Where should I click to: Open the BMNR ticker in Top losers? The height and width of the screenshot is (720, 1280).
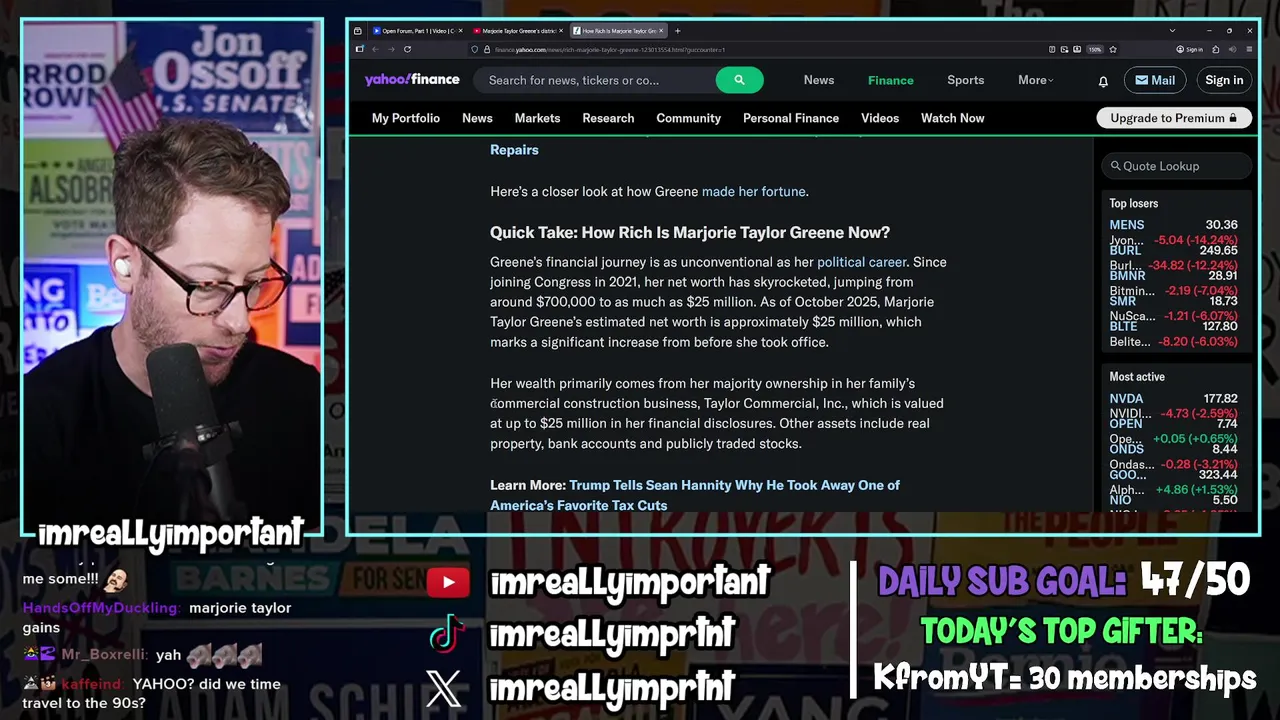click(1127, 276)
